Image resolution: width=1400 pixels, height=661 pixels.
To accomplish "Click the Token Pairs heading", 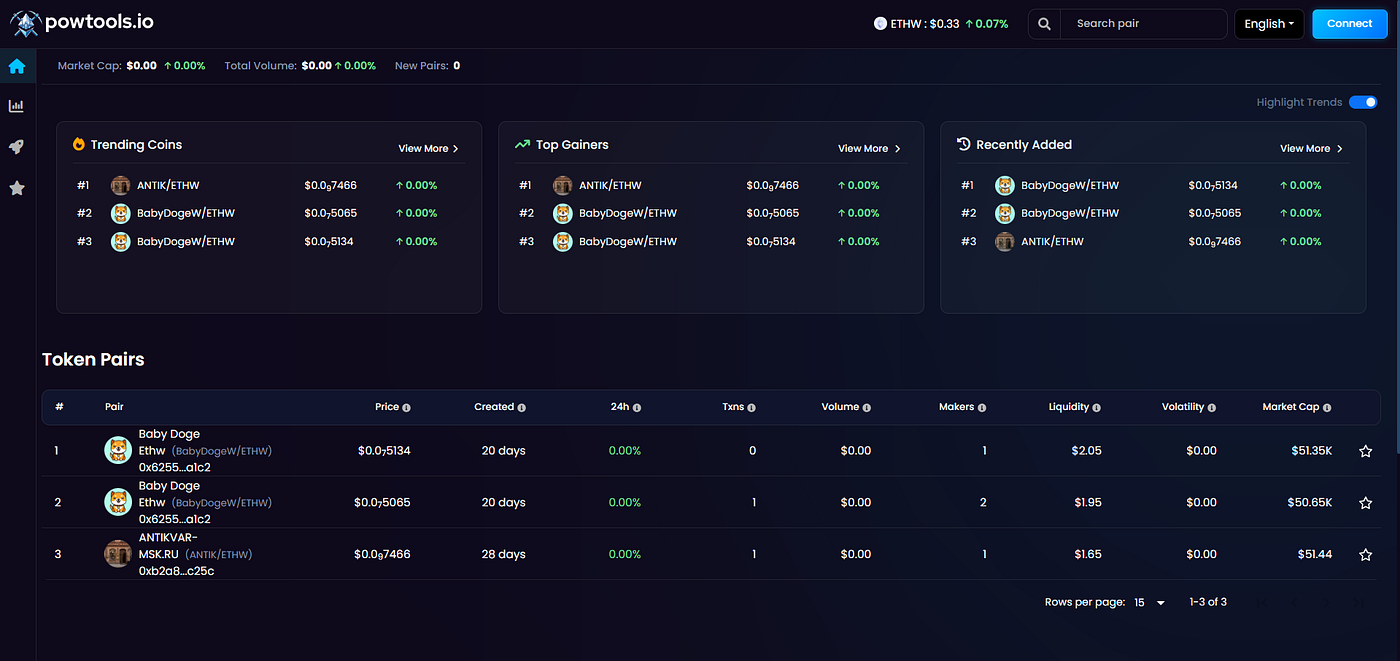I will pyautogui.click(x=93, y=360).
